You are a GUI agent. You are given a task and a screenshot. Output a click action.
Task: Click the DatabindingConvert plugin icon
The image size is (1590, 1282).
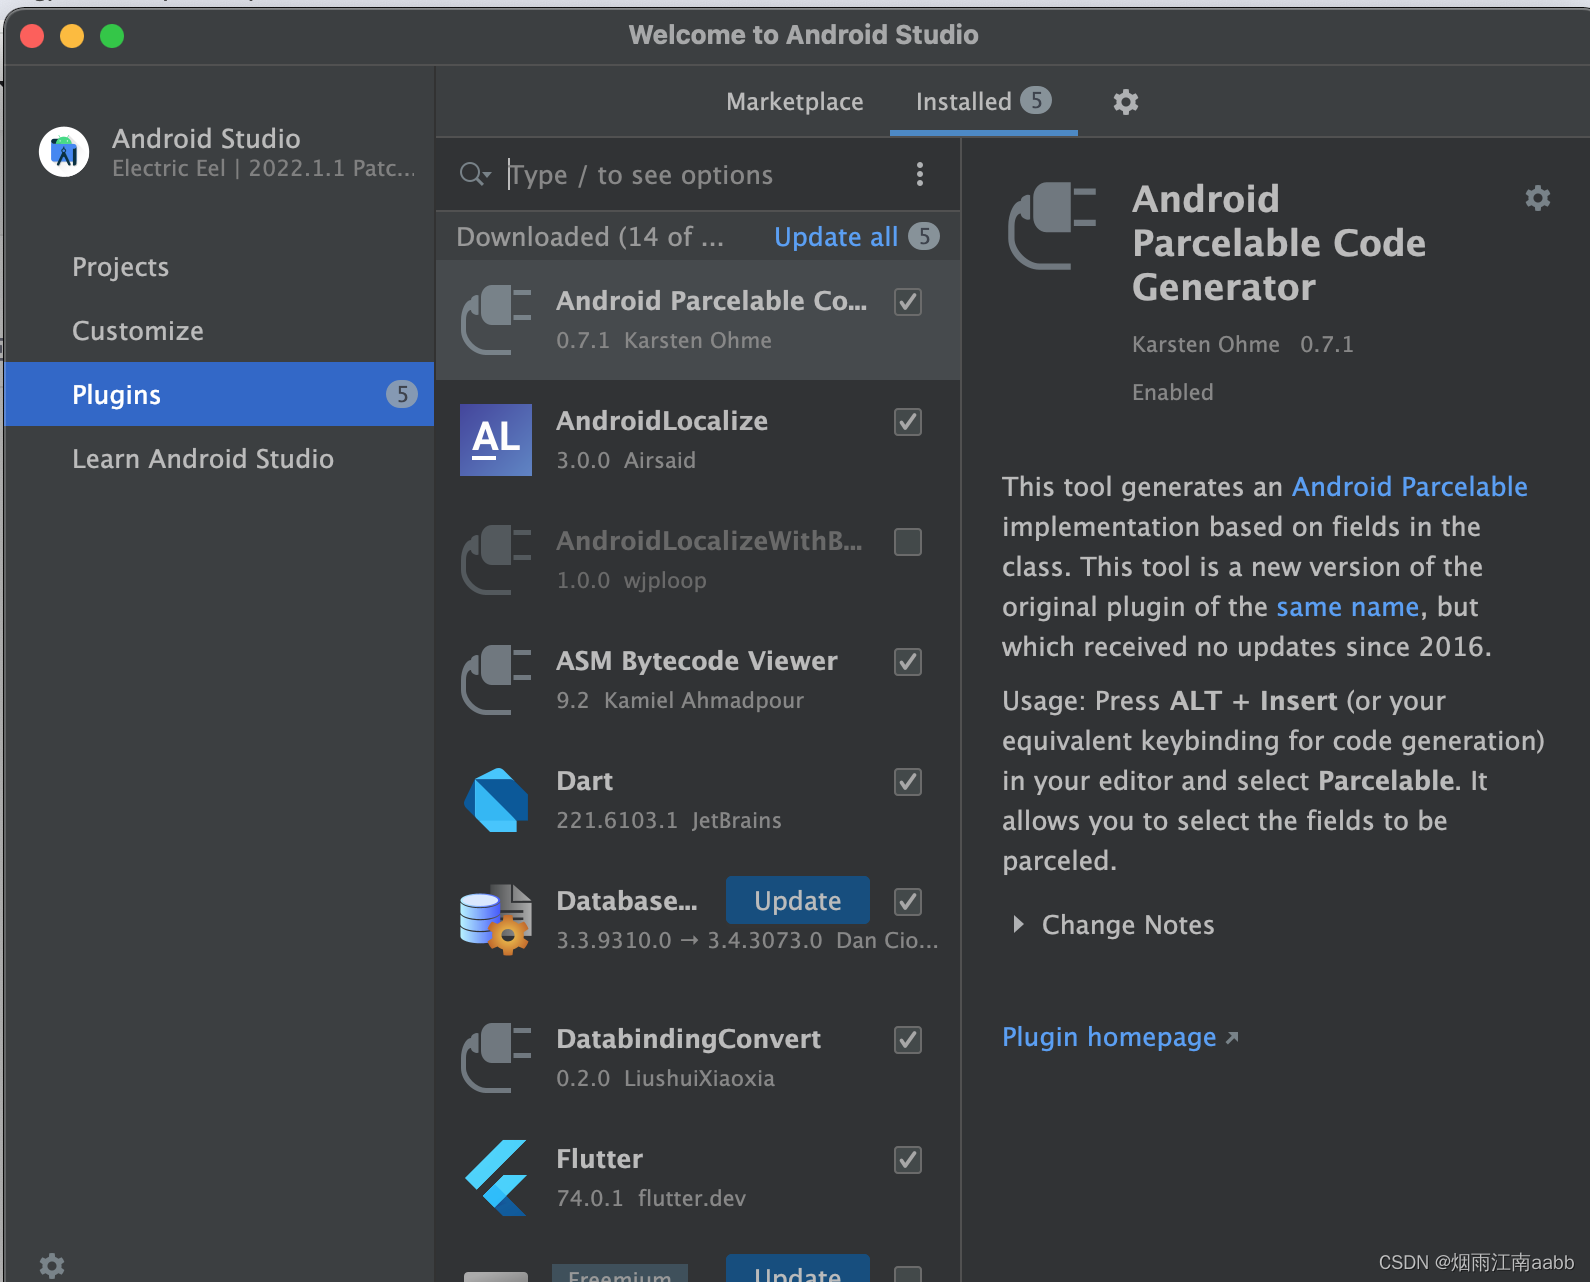pyautogui.click(x=496, y=1058)
